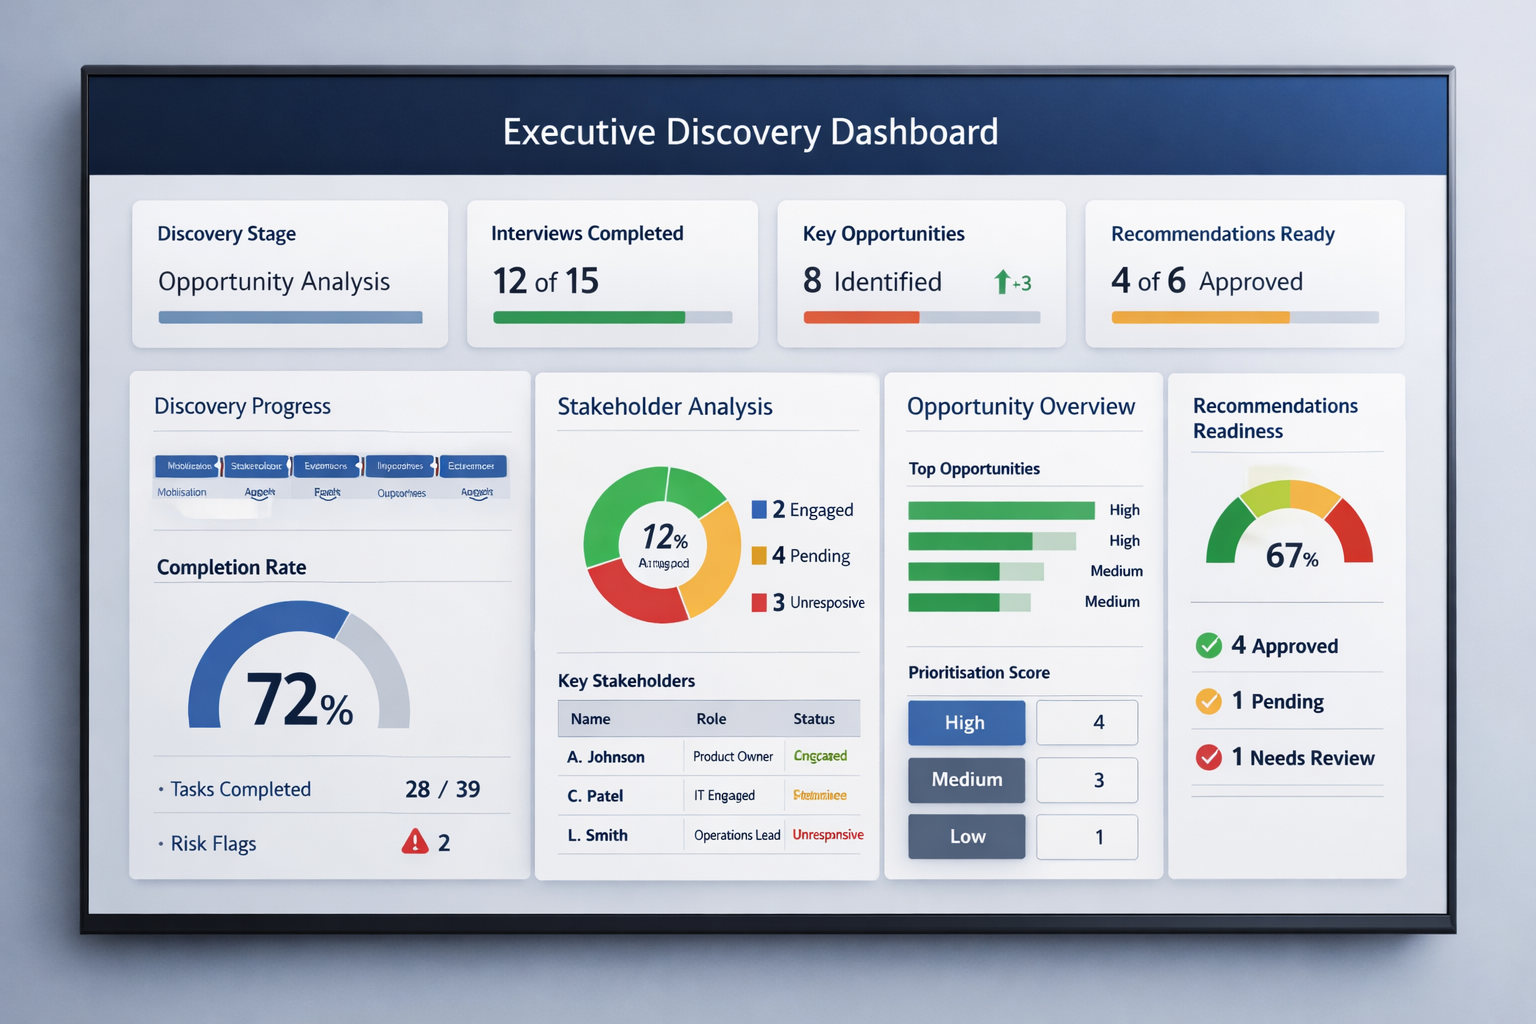Click the Key Stakeholders heading
Screen dimensions: 1536x1024
[626, 681]
